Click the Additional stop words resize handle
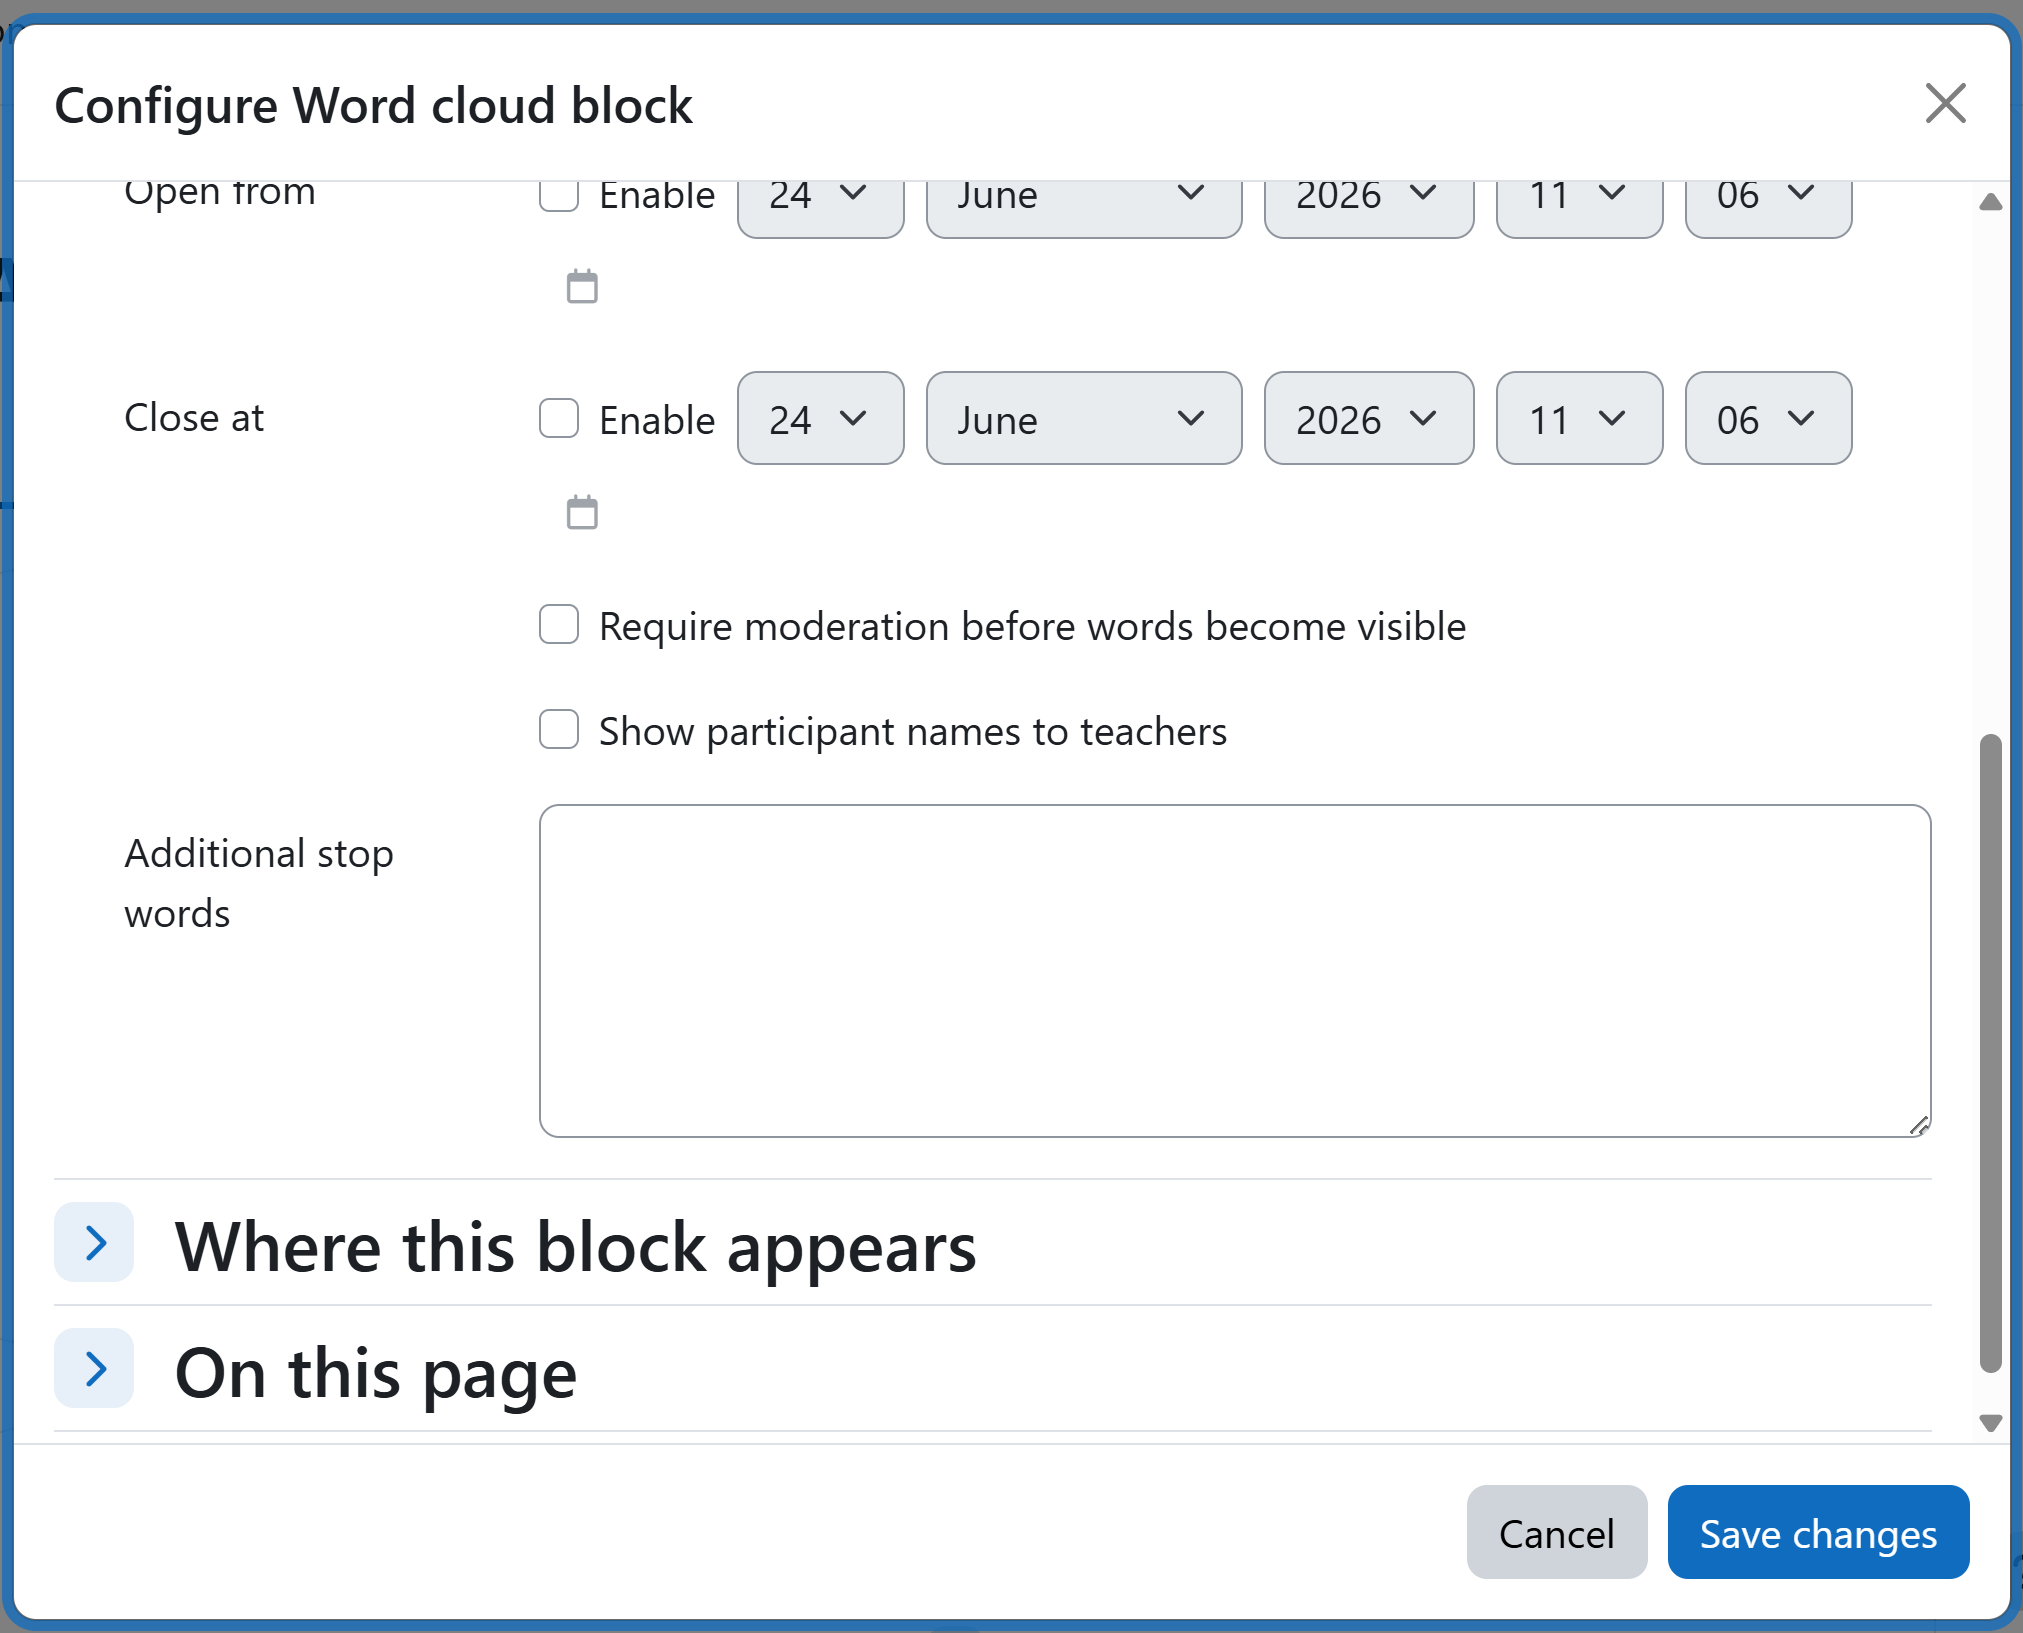 (1919, 1125)
